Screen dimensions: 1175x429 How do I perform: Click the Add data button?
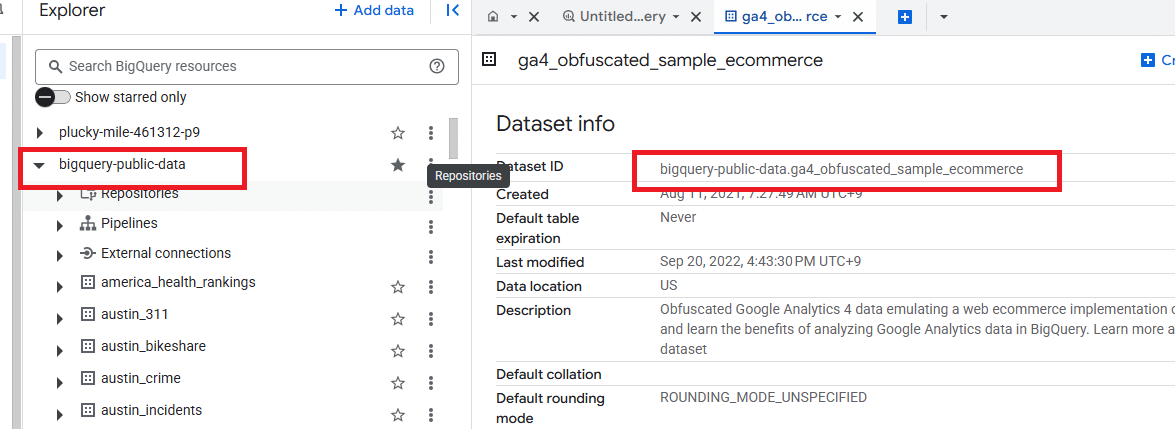click(x=374, y=11)
